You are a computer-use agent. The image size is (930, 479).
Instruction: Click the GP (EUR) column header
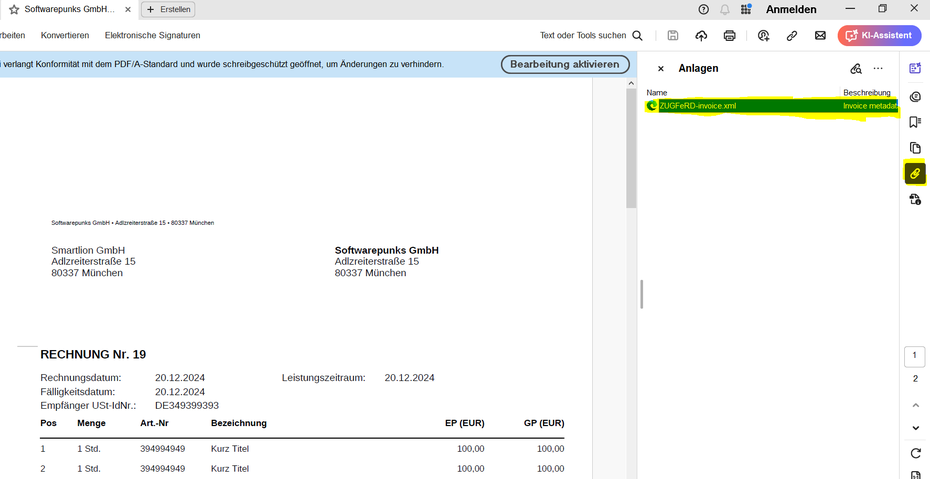pyautogui.click(x=544, y=423)
